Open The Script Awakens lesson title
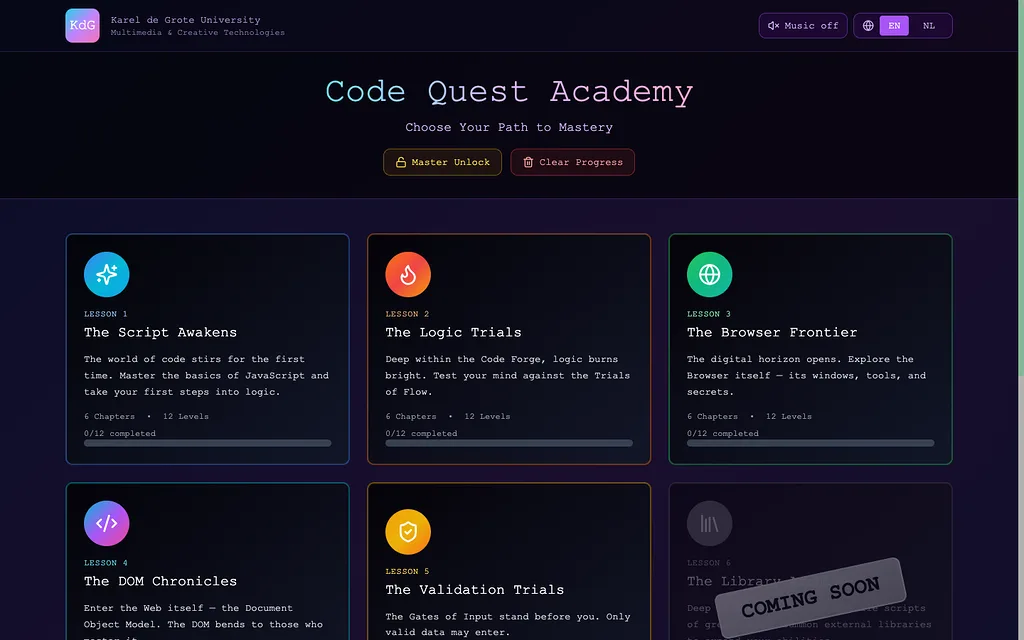This screenshot has height=640, width=1024. (160, 332)
